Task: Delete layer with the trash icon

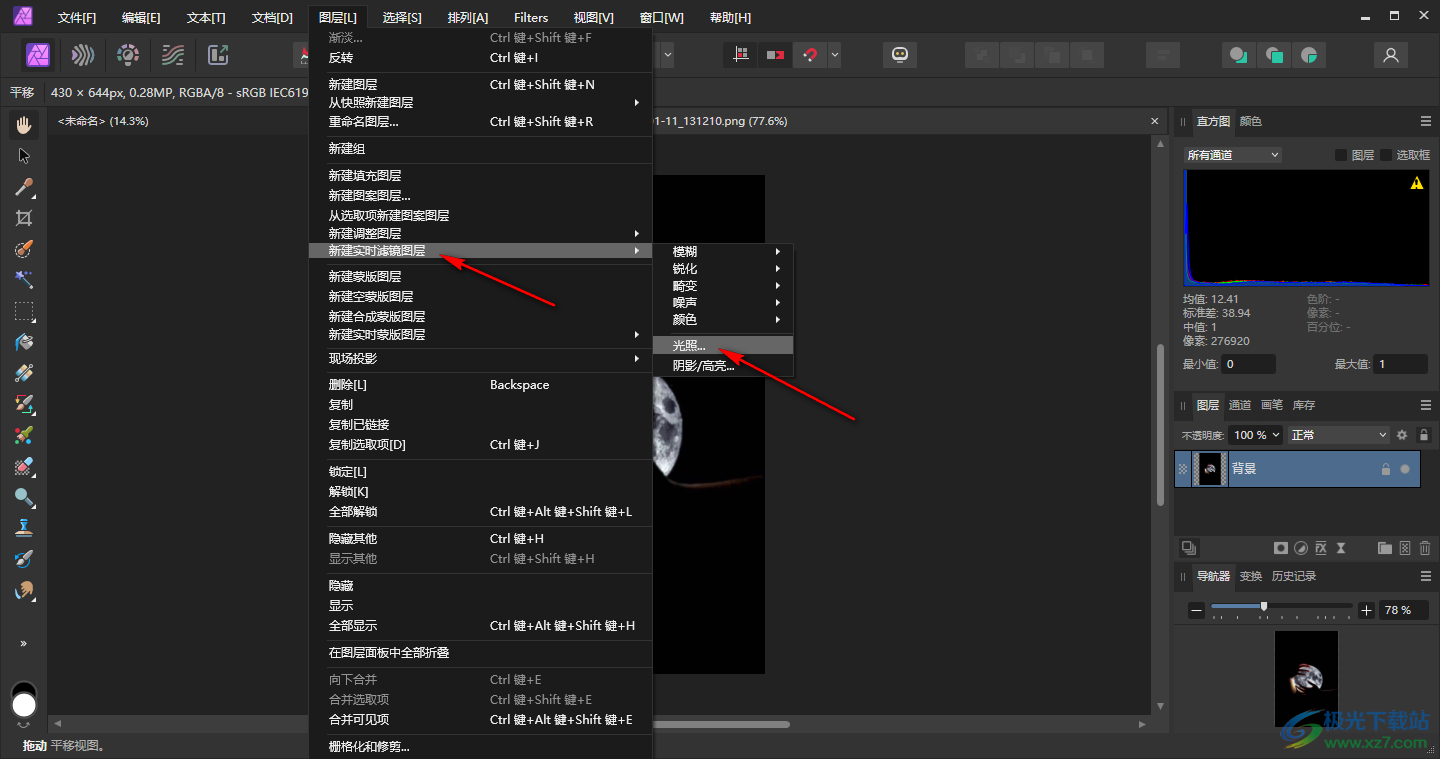Action: tap(1425, 548)
